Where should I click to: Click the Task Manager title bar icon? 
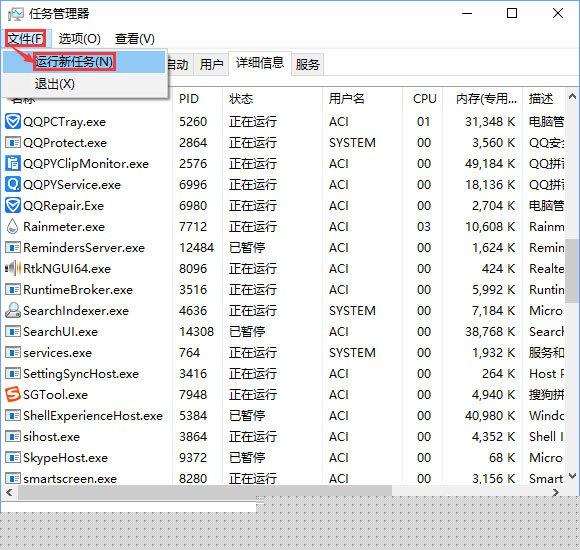[x=16, y=14]
